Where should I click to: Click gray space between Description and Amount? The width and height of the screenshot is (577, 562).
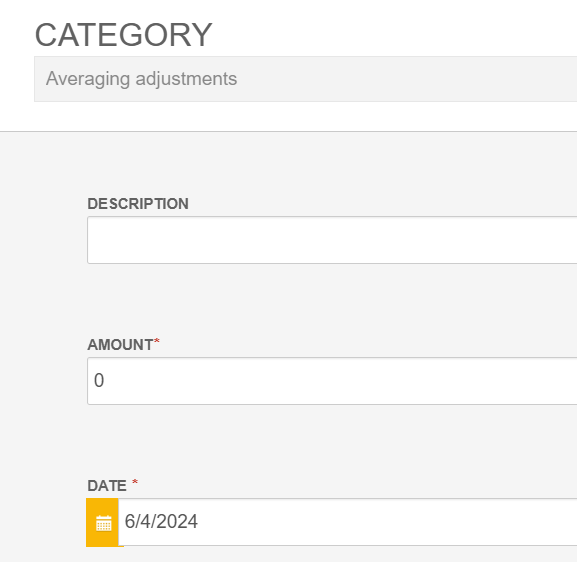coord(332,300)
